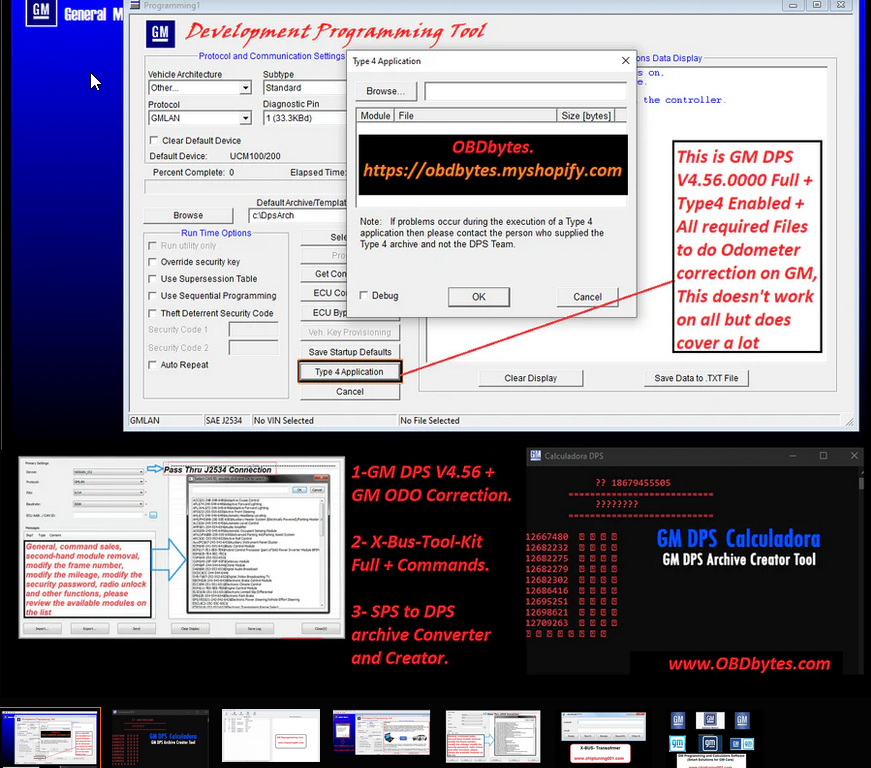The image size is (871, 768).
Task: Click the Calculadora DPS title bar icon
Action: (x=535, y=456)
